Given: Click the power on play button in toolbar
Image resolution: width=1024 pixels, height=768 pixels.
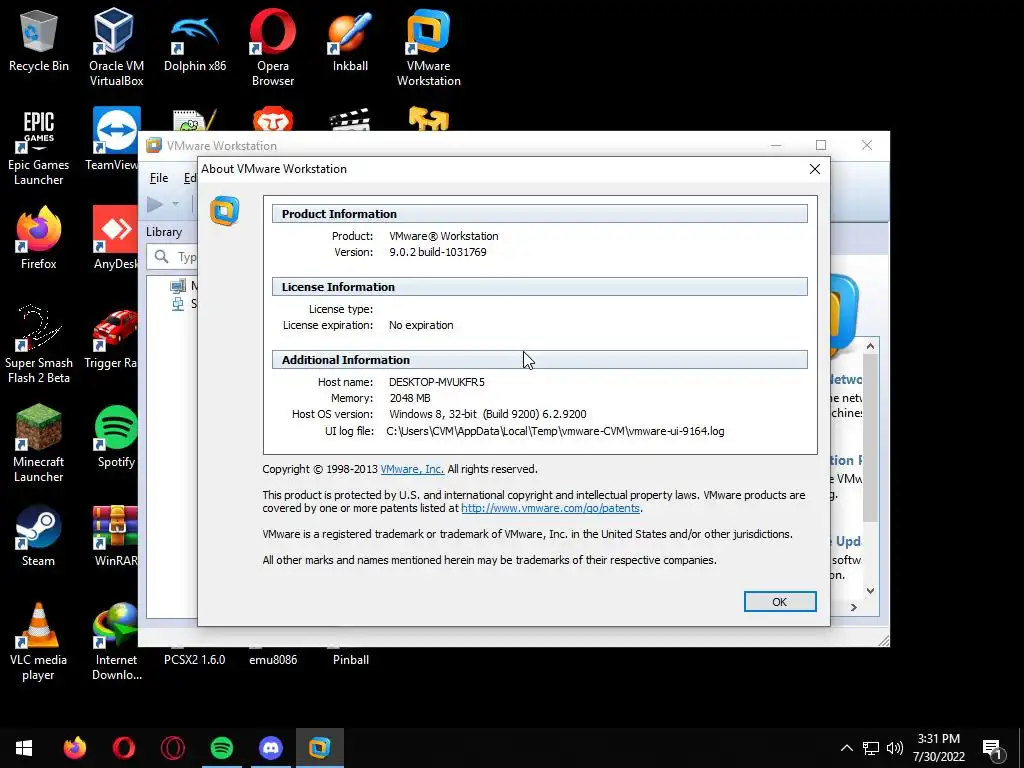Looking at the screenshot, I should 155,204.
